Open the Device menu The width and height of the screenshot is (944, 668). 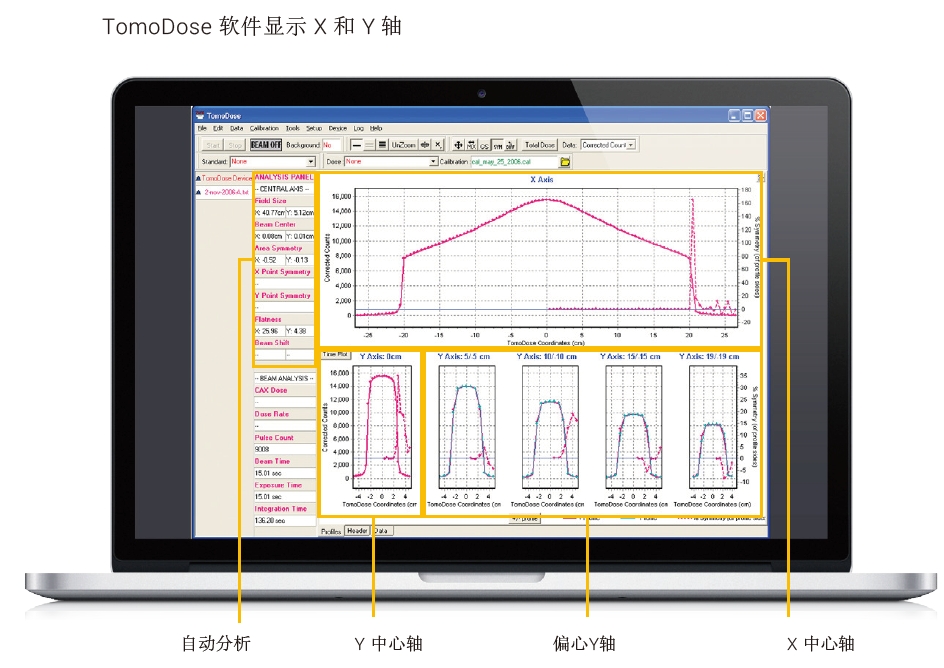(338, 128)
